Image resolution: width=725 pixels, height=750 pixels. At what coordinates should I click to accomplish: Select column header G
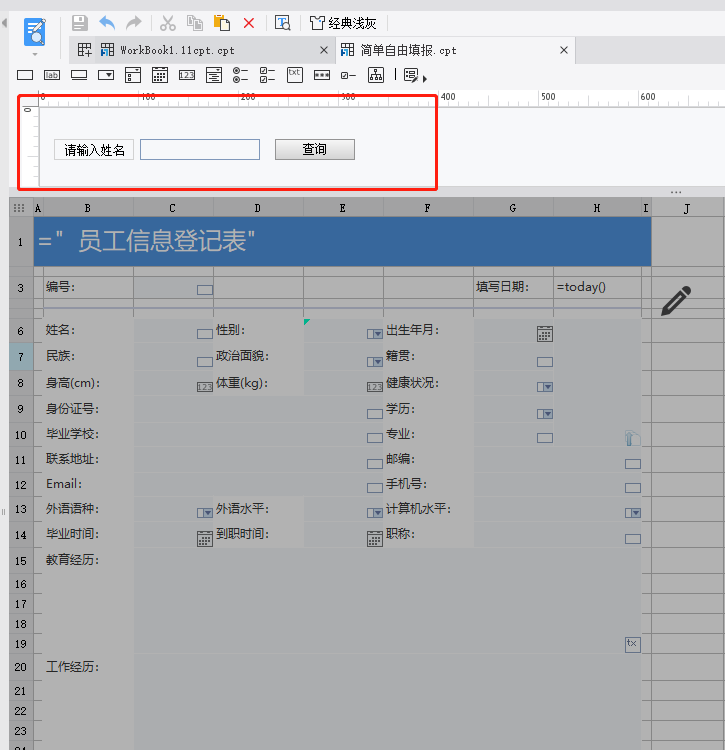click(513, 208)
